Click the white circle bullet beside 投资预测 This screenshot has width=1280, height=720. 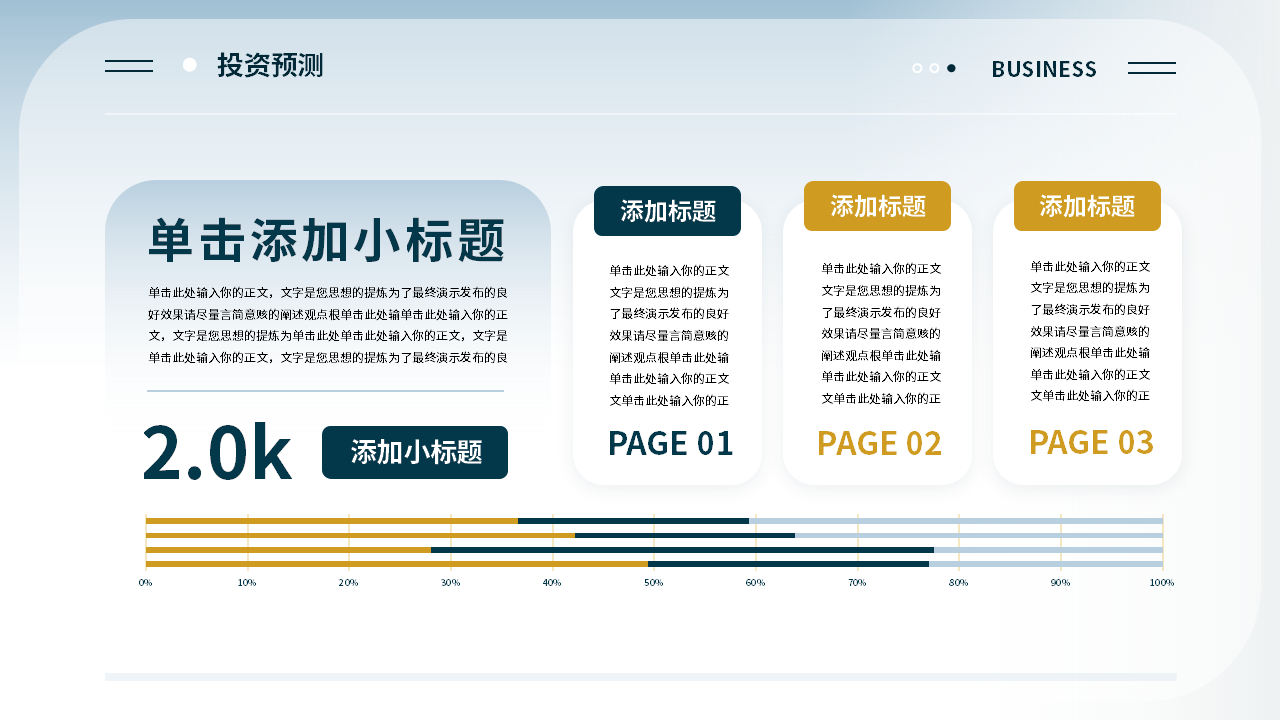tap(190, 65)
